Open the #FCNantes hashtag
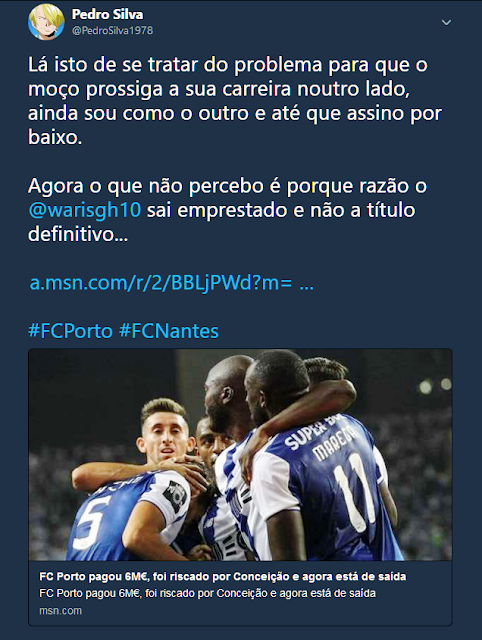Viewport: 482px width, 640px height. (169, 331)
